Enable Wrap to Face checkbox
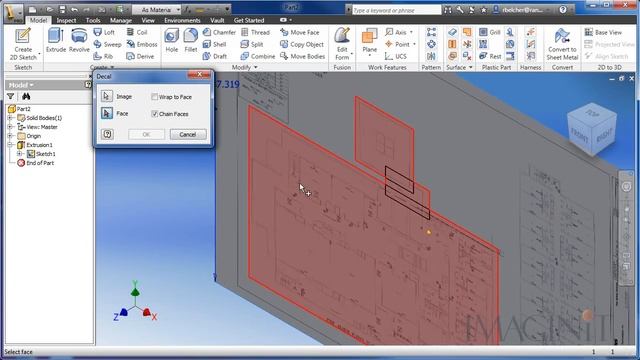 (x=154, y=97)
